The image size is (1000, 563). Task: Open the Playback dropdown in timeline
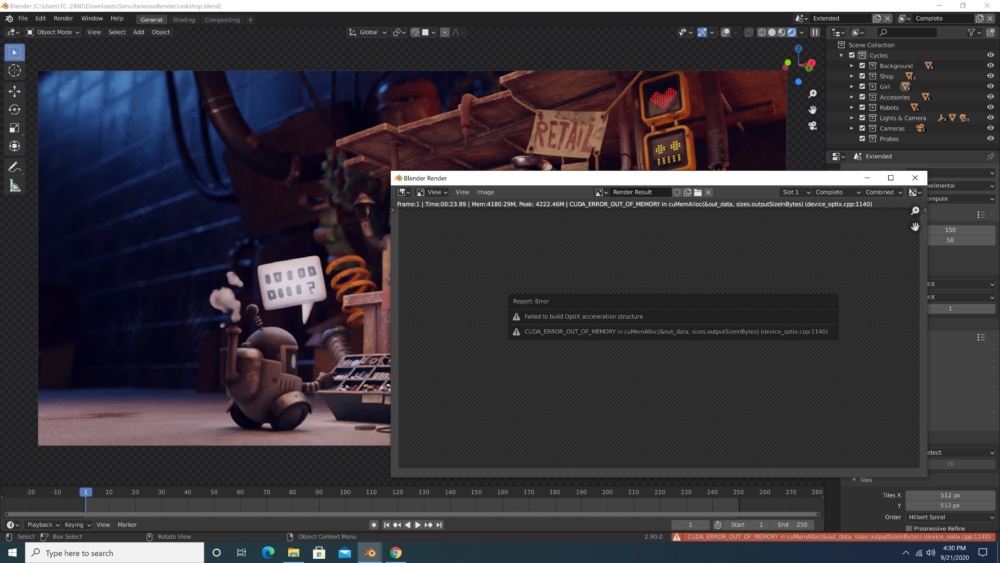pos(43,525)
